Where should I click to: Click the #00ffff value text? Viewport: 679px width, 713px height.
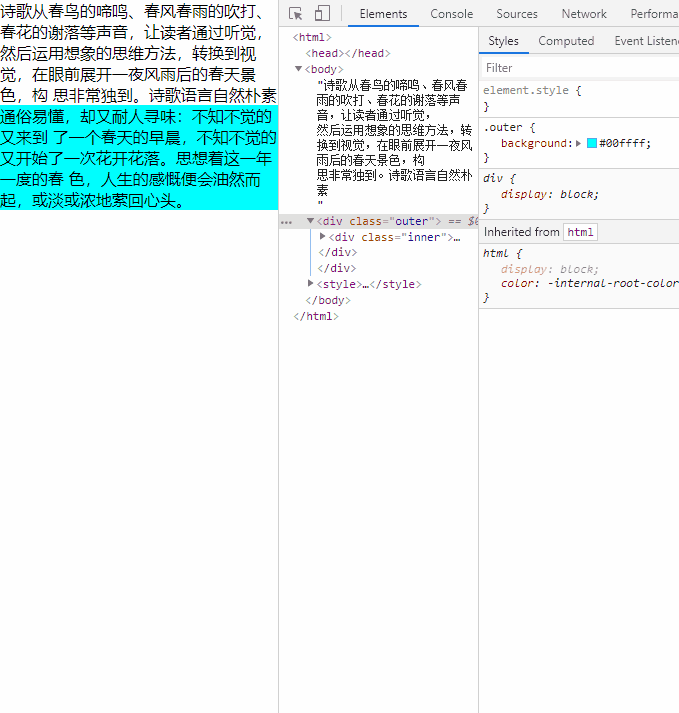coord(622,143)
